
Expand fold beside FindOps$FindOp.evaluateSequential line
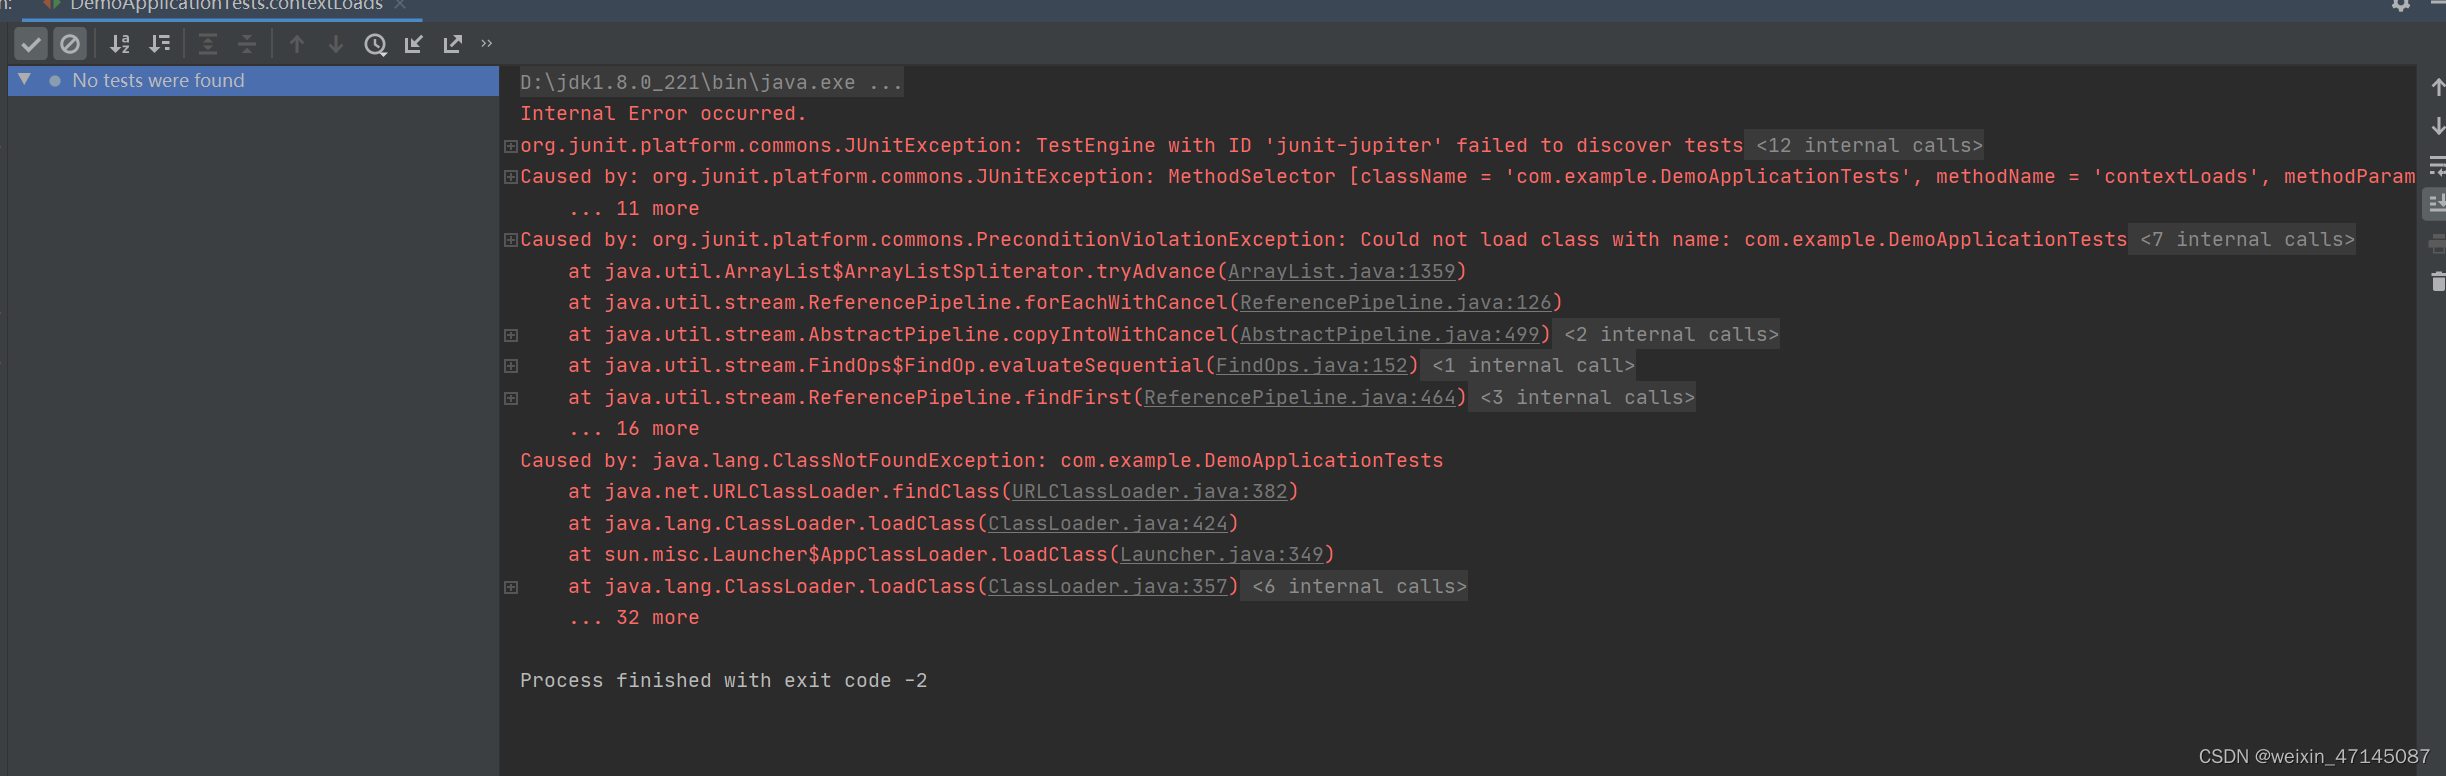coord(511,366)
